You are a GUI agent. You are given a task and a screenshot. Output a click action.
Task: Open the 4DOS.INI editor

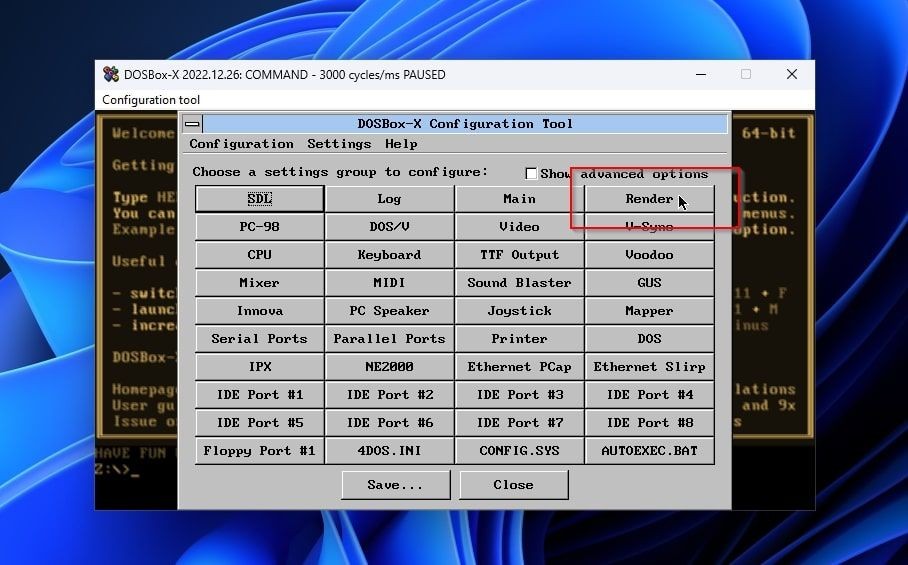coord(389,451)
